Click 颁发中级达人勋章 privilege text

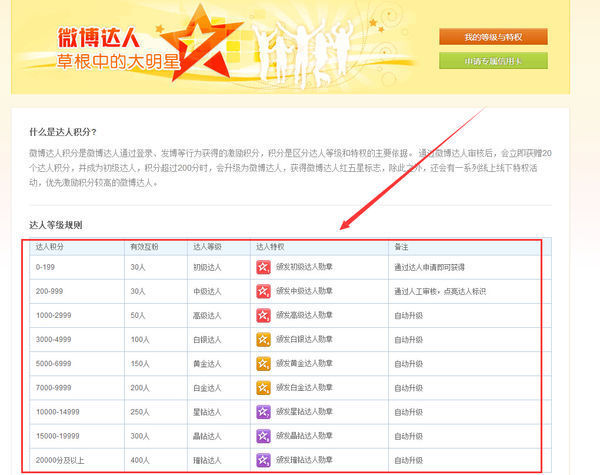pyautogui.click(x=304, y=291)
